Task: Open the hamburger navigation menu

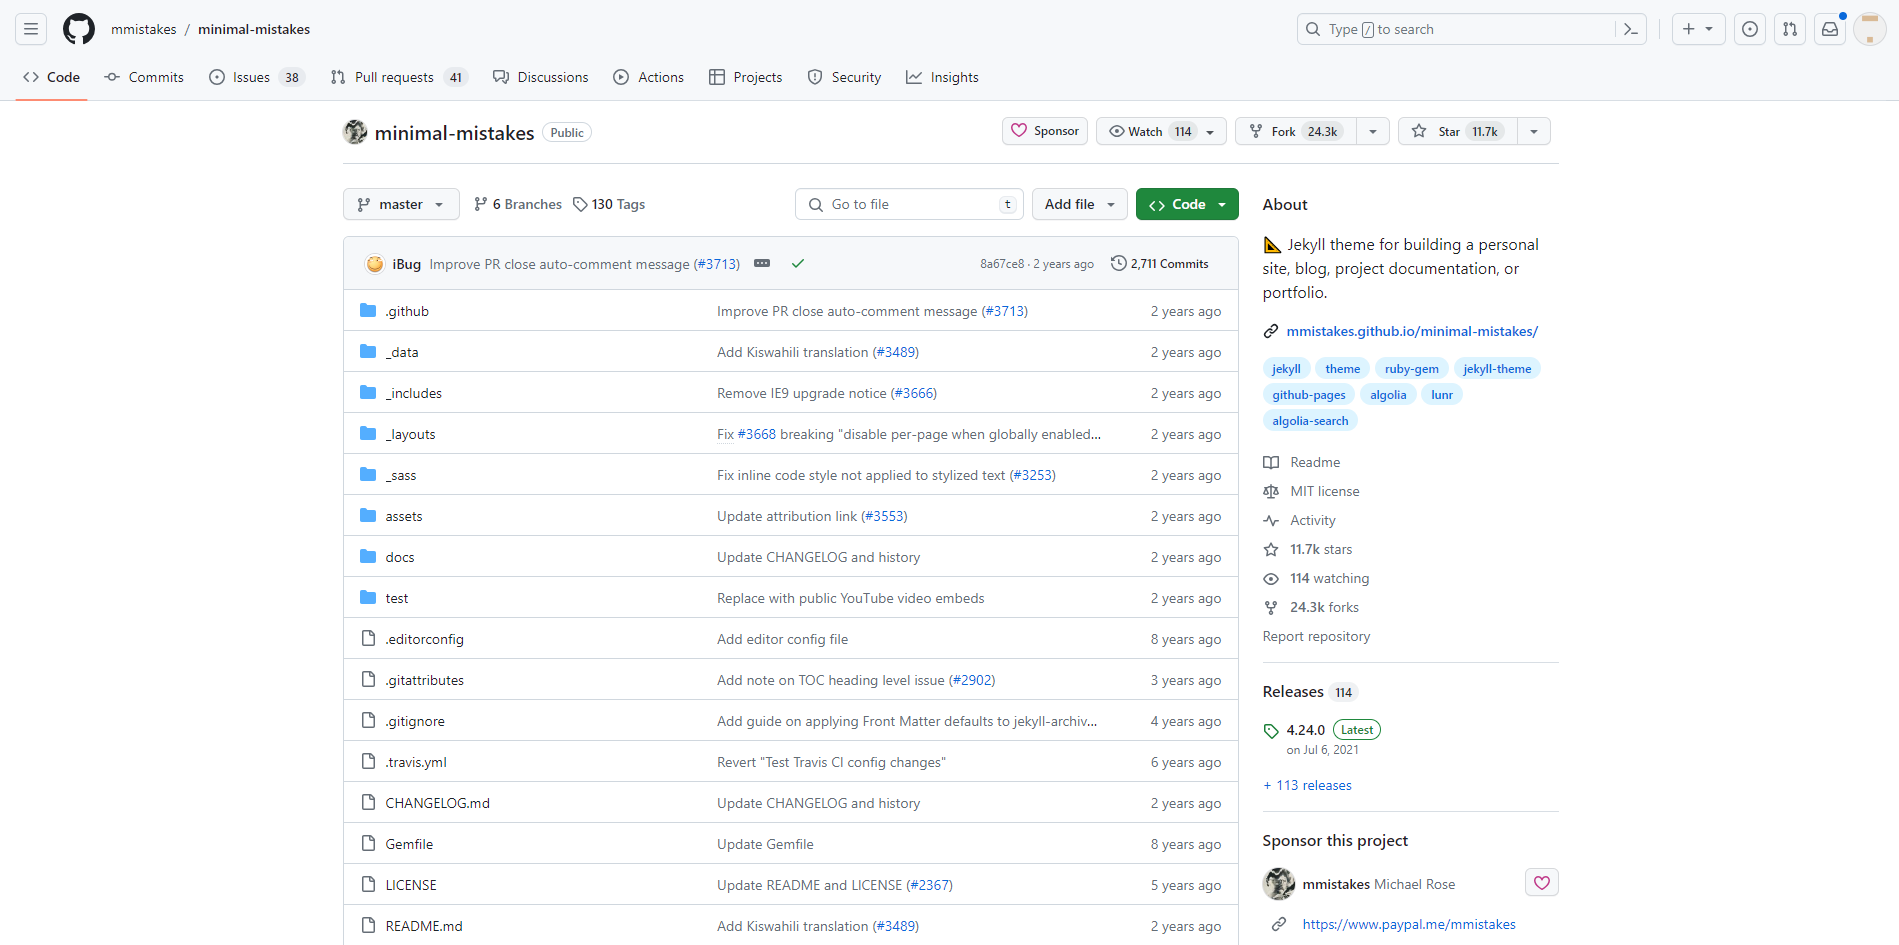Action: pos(31,29)
